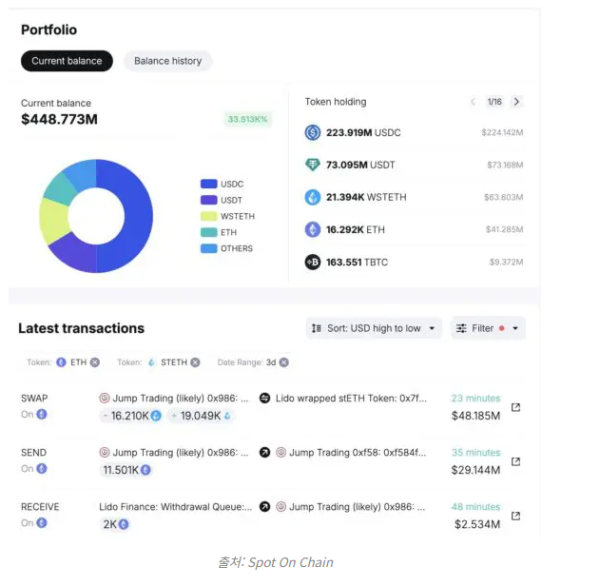This screenshot has width=600, height=586.
Task: Switch to the Balance history tab
Action: (x=167, y=61)
